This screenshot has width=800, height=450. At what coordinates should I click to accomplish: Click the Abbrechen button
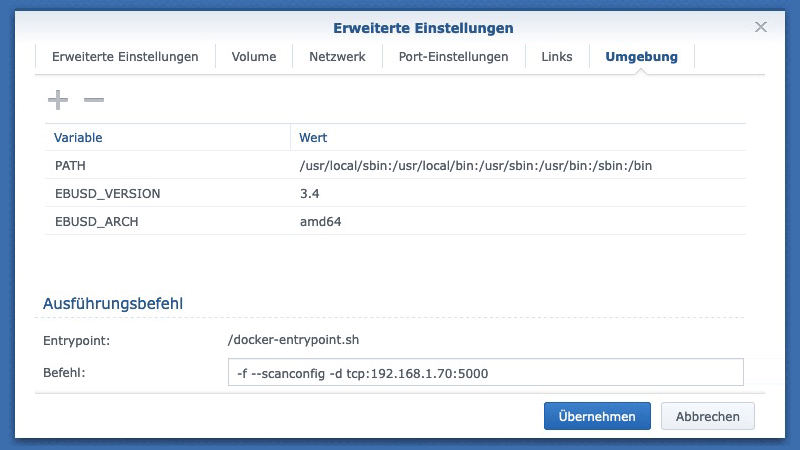coord(707,416)
